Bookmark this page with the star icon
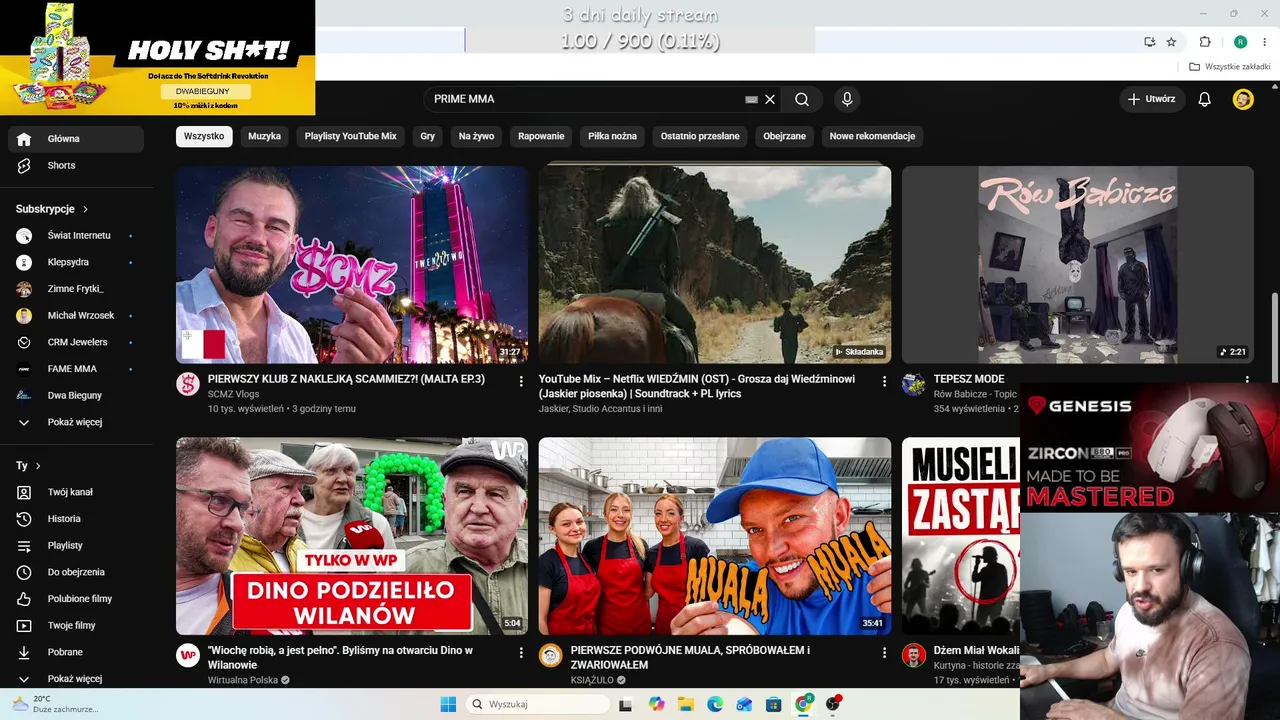This screenshot has width=1280, height=720. pos(1171,42)
